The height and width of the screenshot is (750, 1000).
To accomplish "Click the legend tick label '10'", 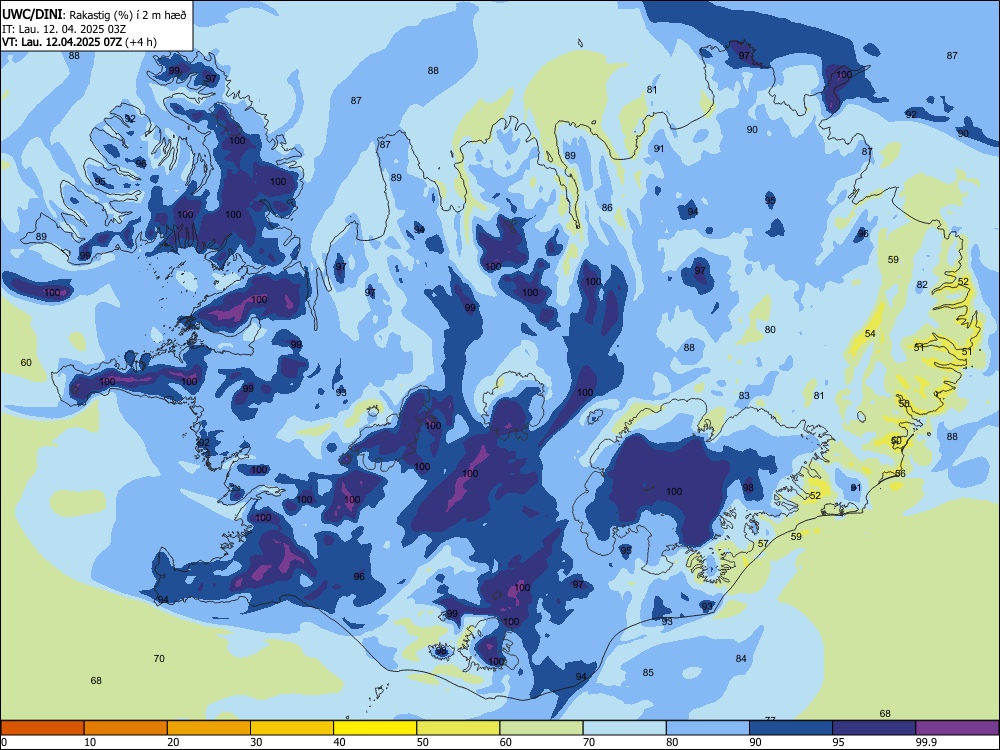I will 90,742.
